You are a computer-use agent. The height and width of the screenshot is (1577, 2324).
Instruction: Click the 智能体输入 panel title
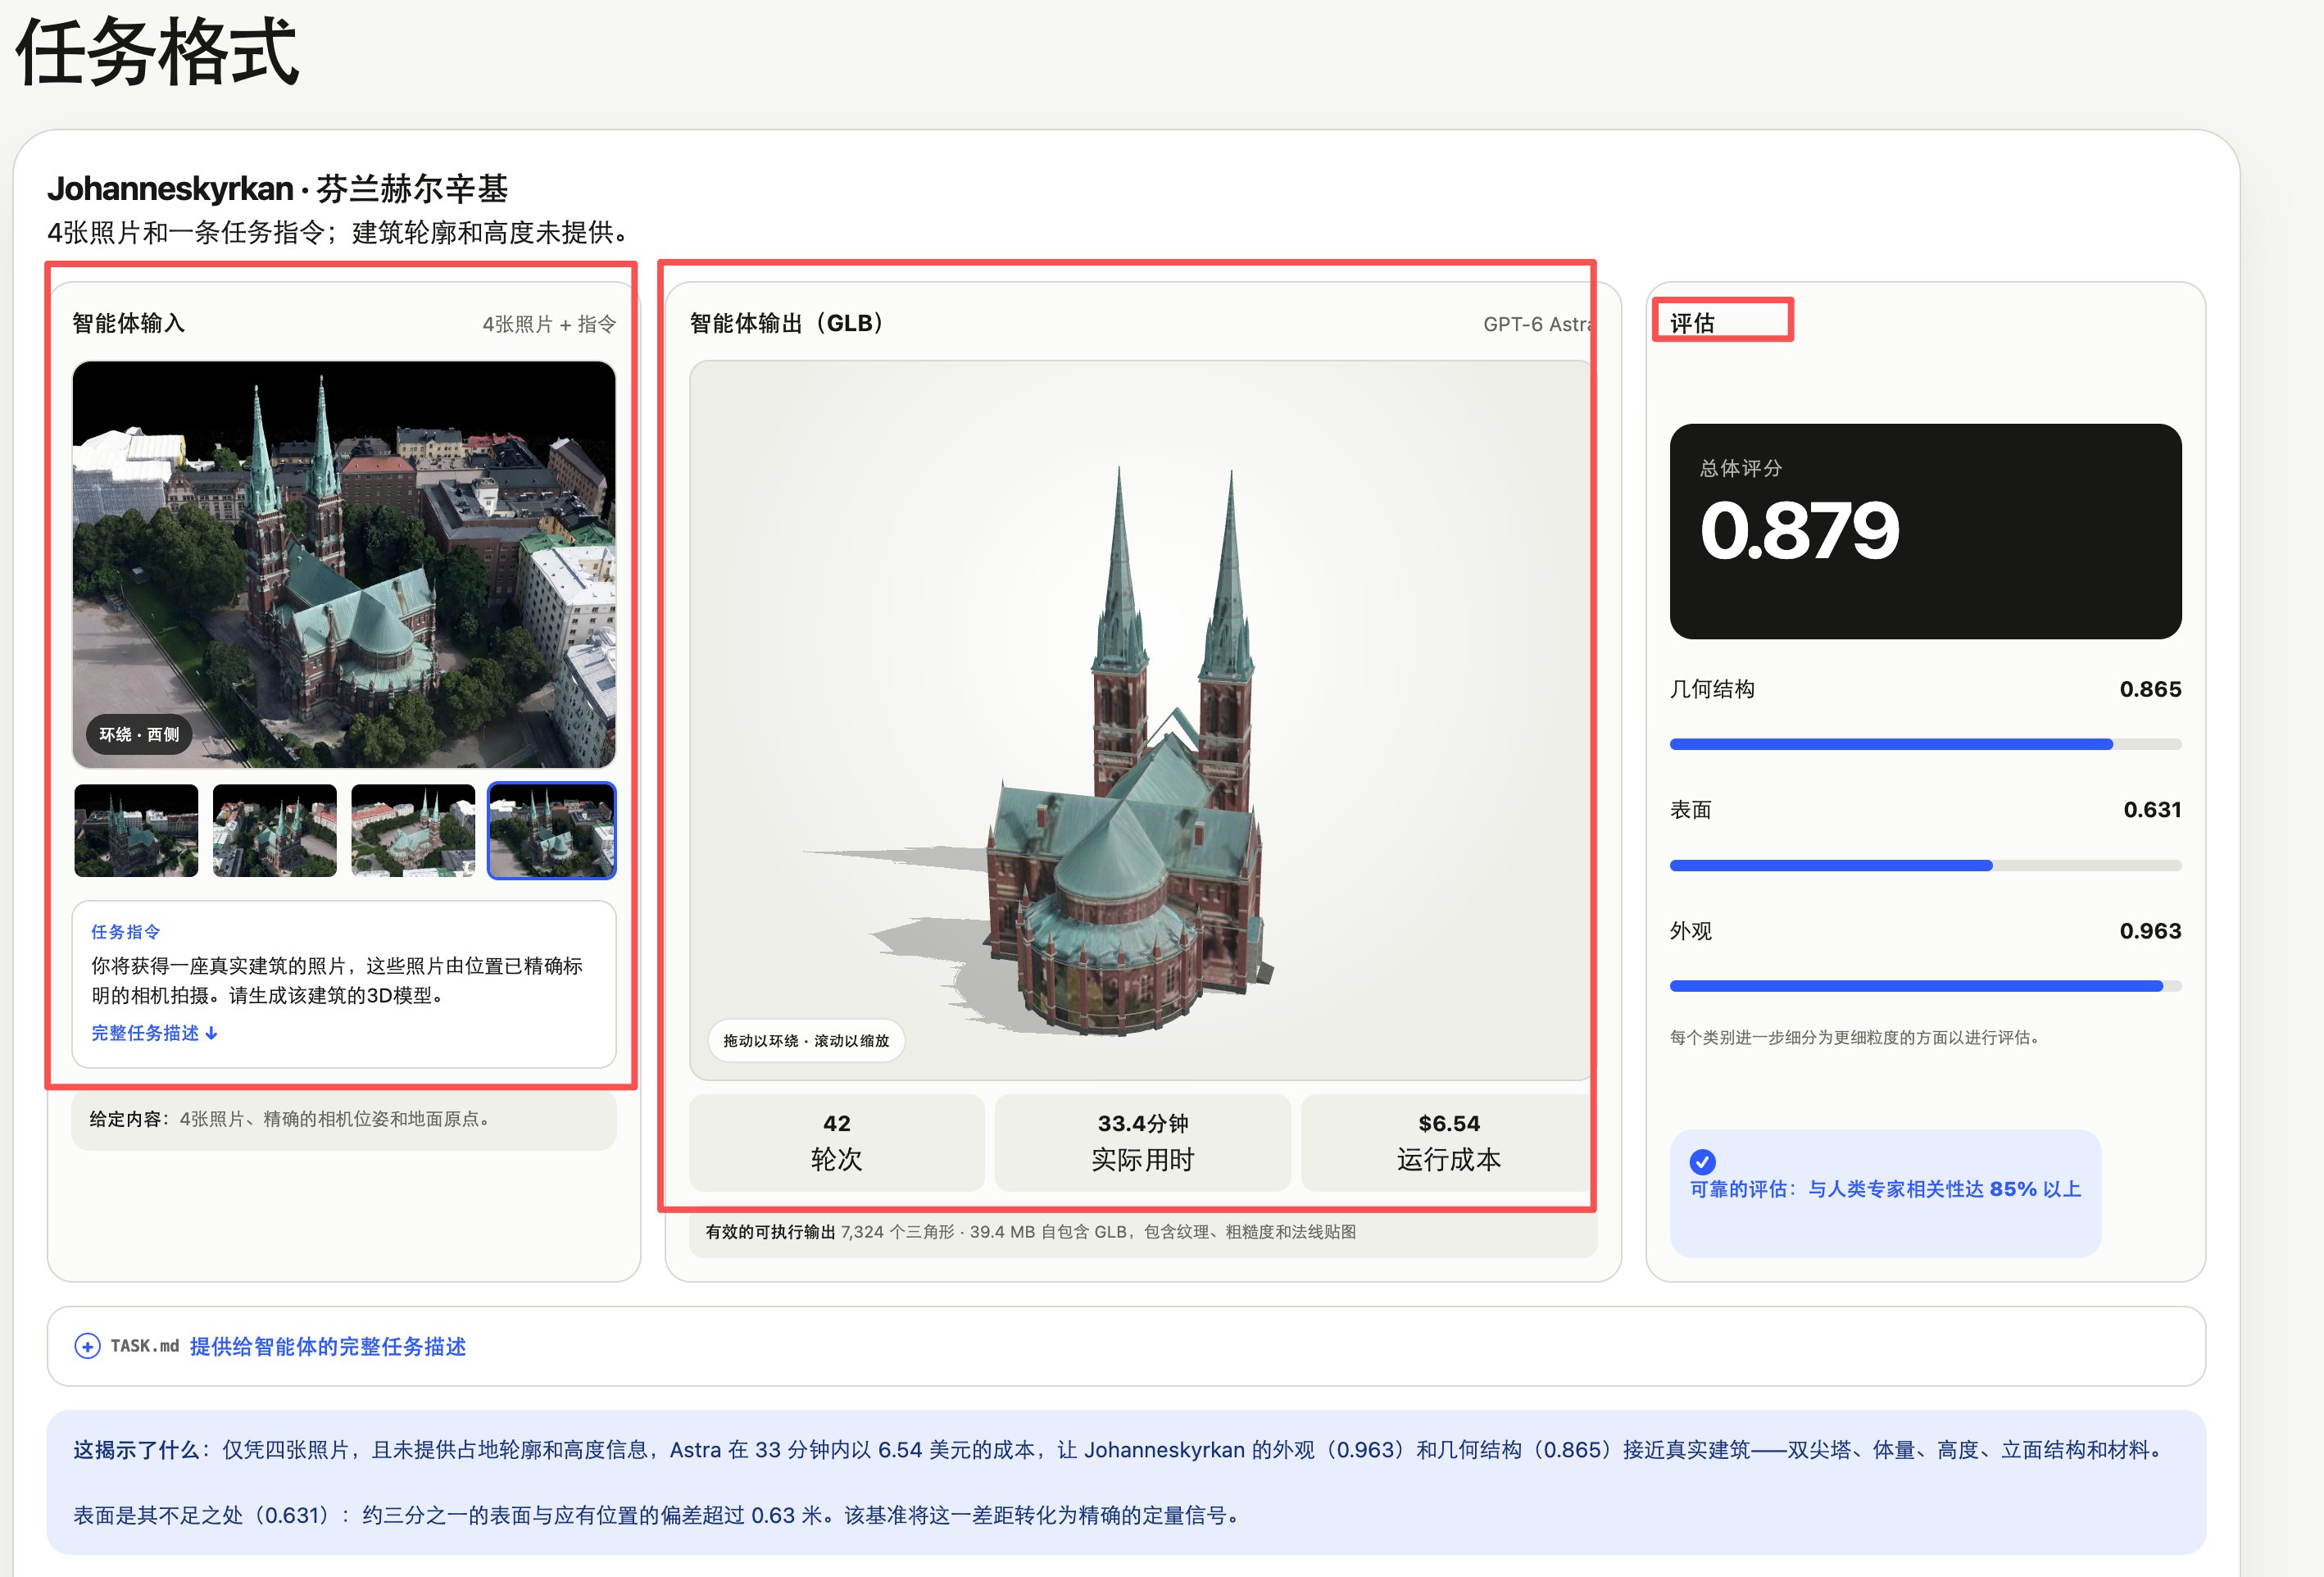128,323
